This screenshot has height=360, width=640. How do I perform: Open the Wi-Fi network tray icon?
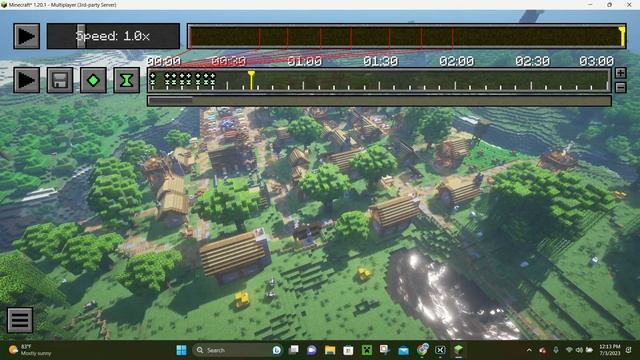tap(569, 350)
